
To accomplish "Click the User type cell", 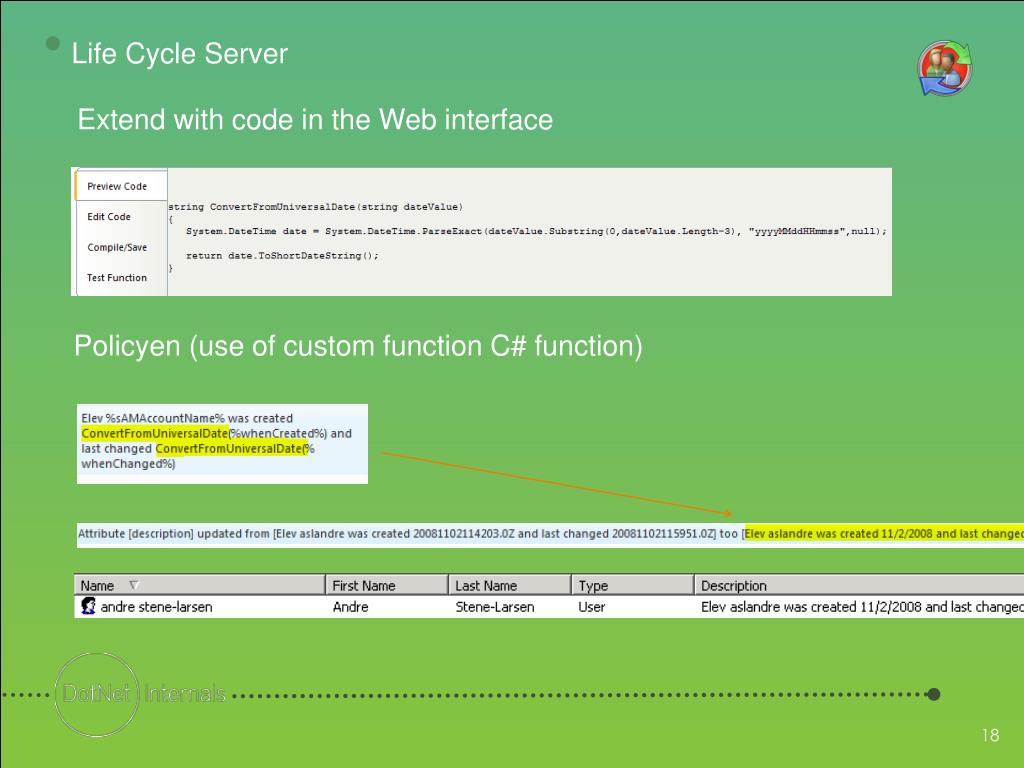I will (x=591, y=607).
